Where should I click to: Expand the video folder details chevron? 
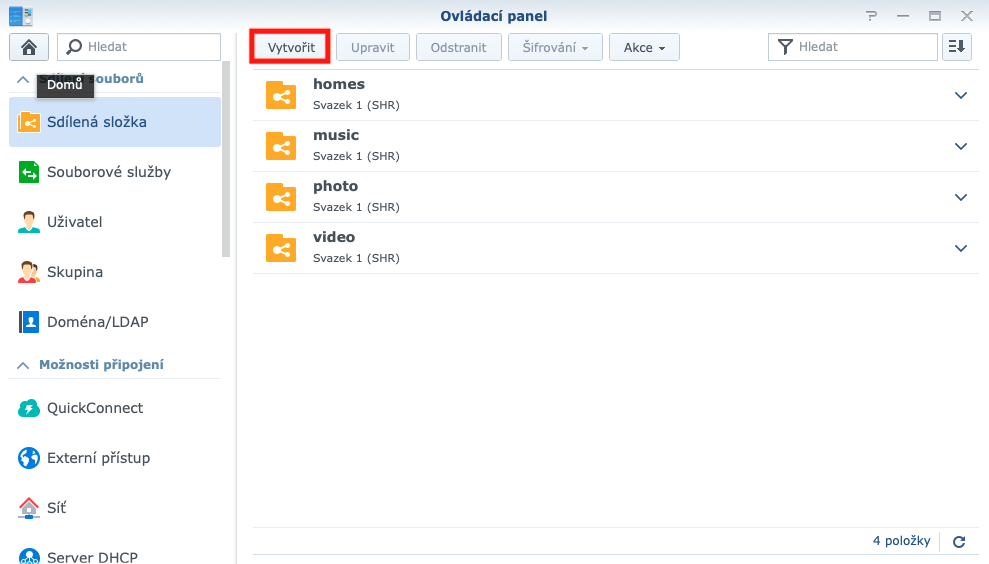click(x=961, y=249)
